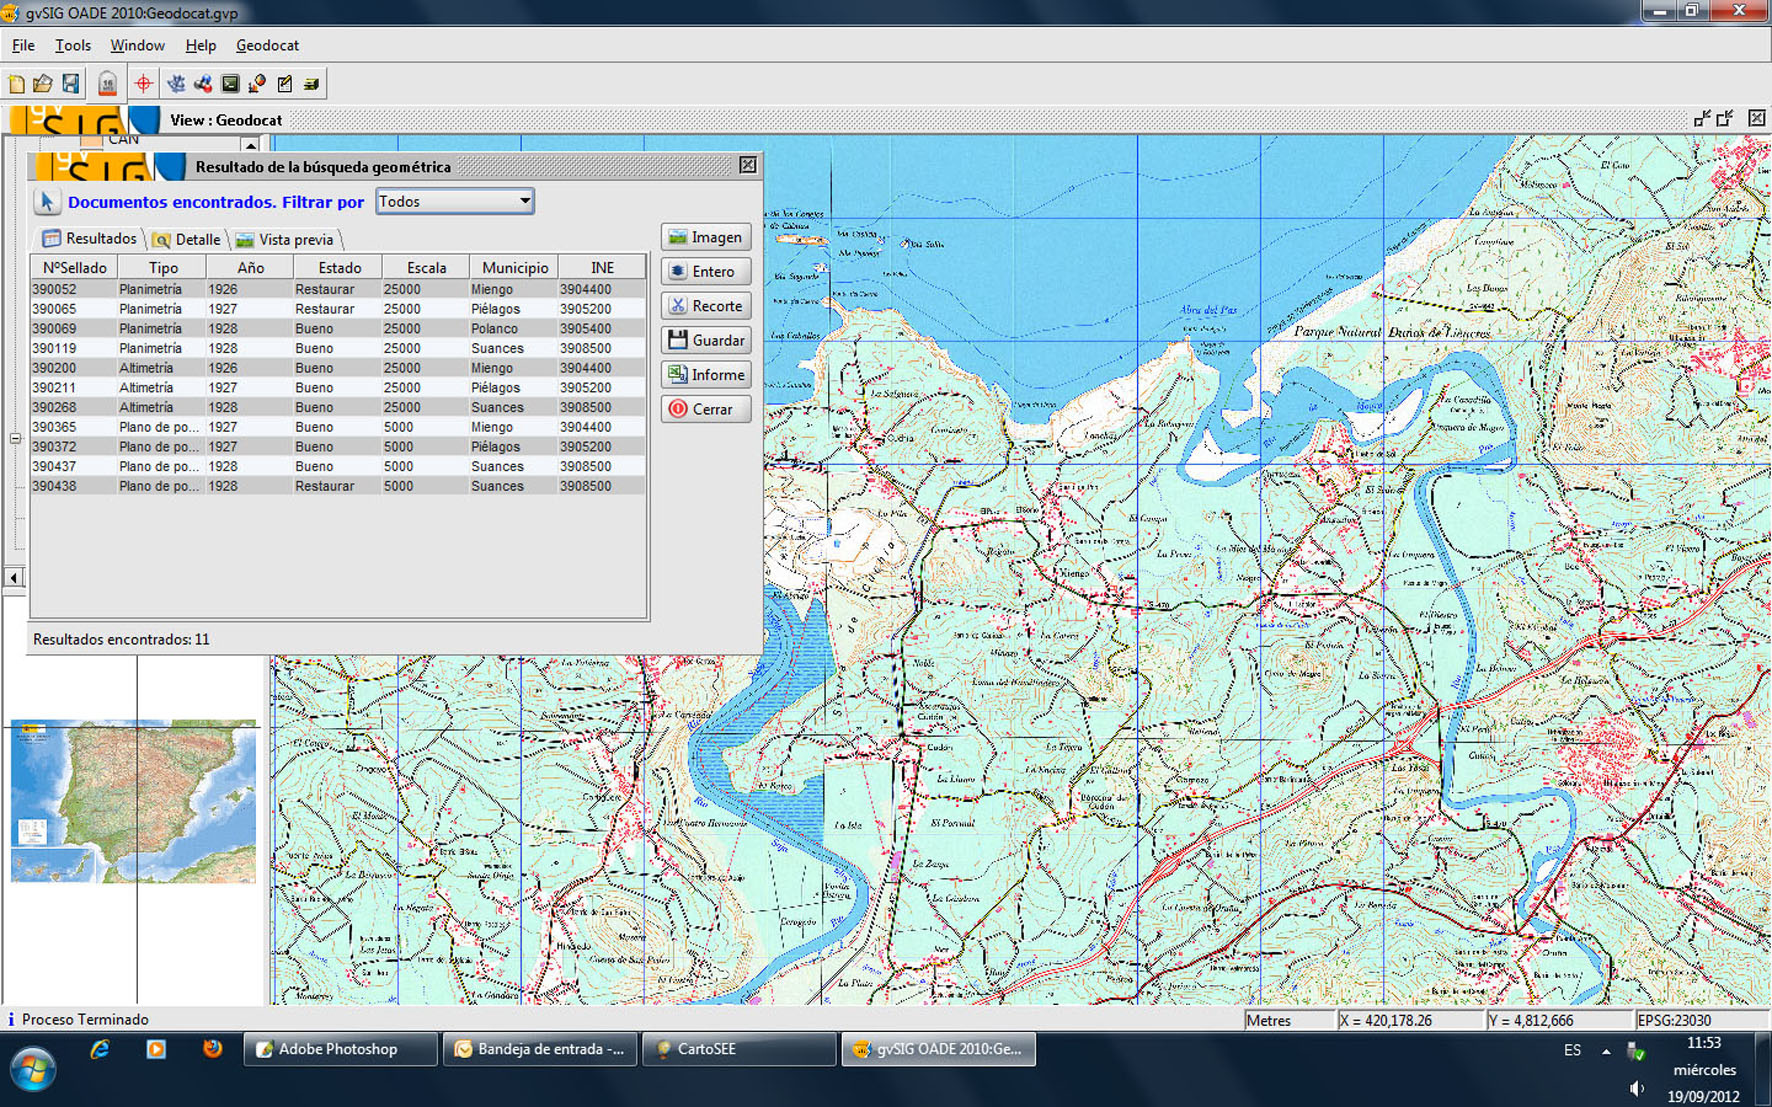Open the File menu
1772x1107 pixels.
23,45
